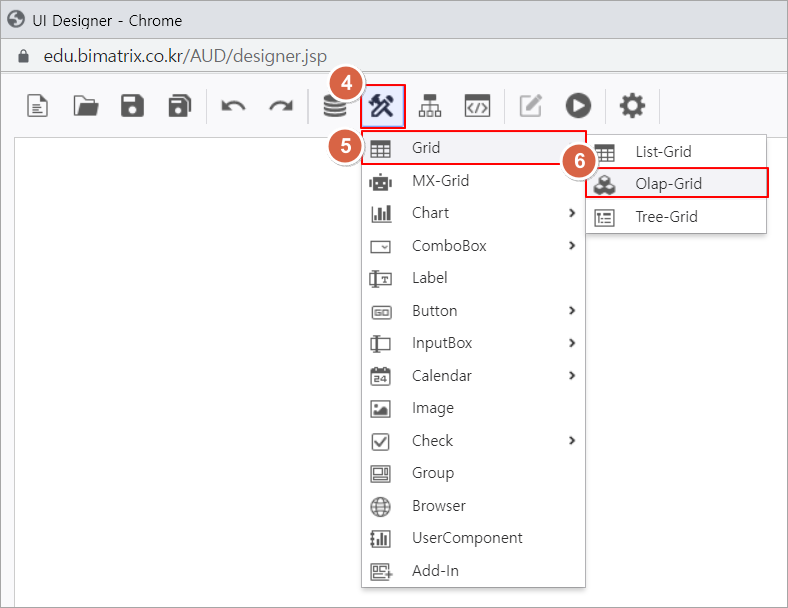Viewport: 788px width, 608px height.
Task: Run the report with the play icon
Action: click(578, 105)
